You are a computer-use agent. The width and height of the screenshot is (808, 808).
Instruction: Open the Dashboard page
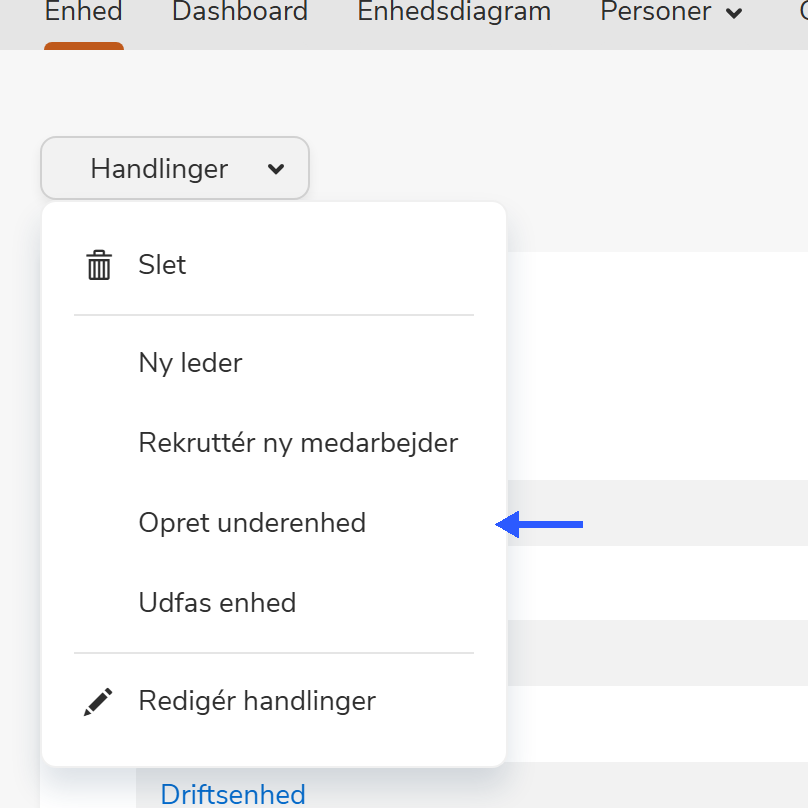(x=239, y=12)
